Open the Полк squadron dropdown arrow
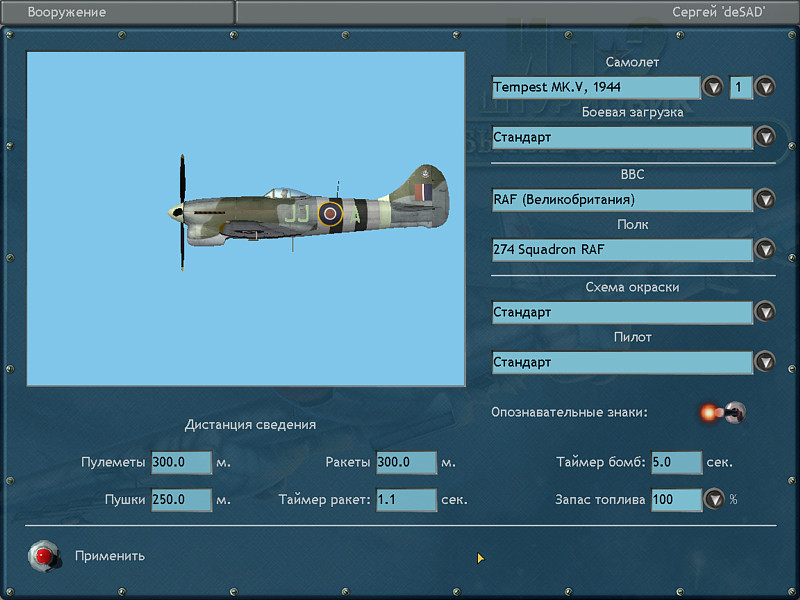This screenshot has width=800, height=600. pyautogui.click(x=765, y=249)
